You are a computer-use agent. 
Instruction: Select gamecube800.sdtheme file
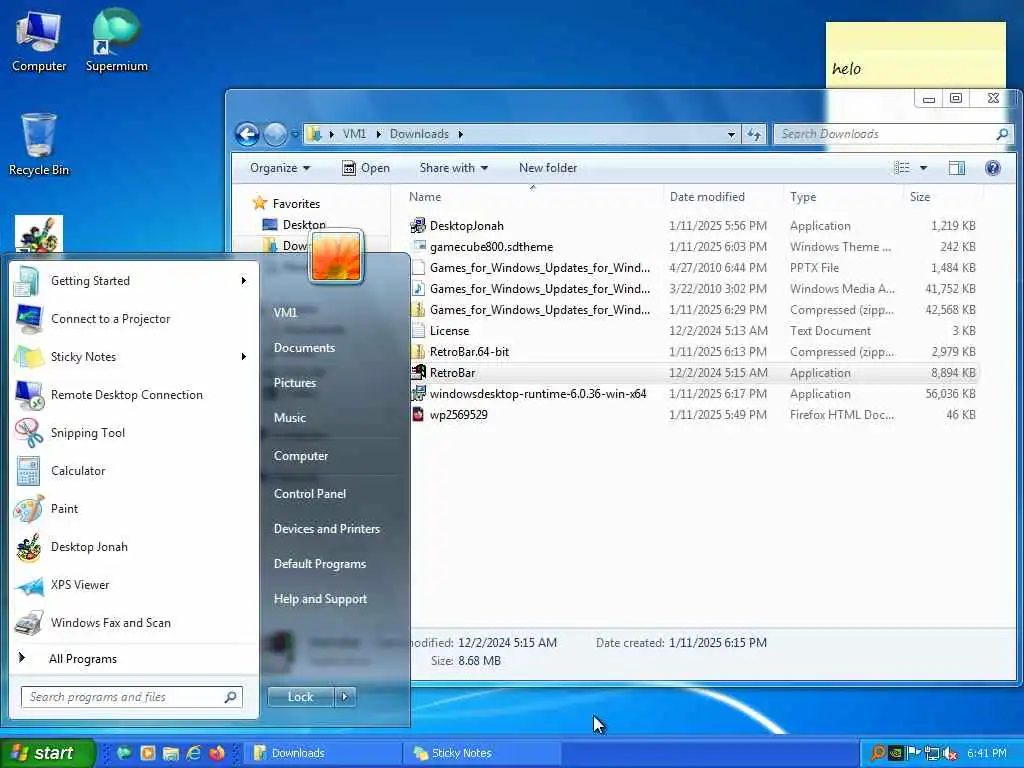(x=694, y=247)
